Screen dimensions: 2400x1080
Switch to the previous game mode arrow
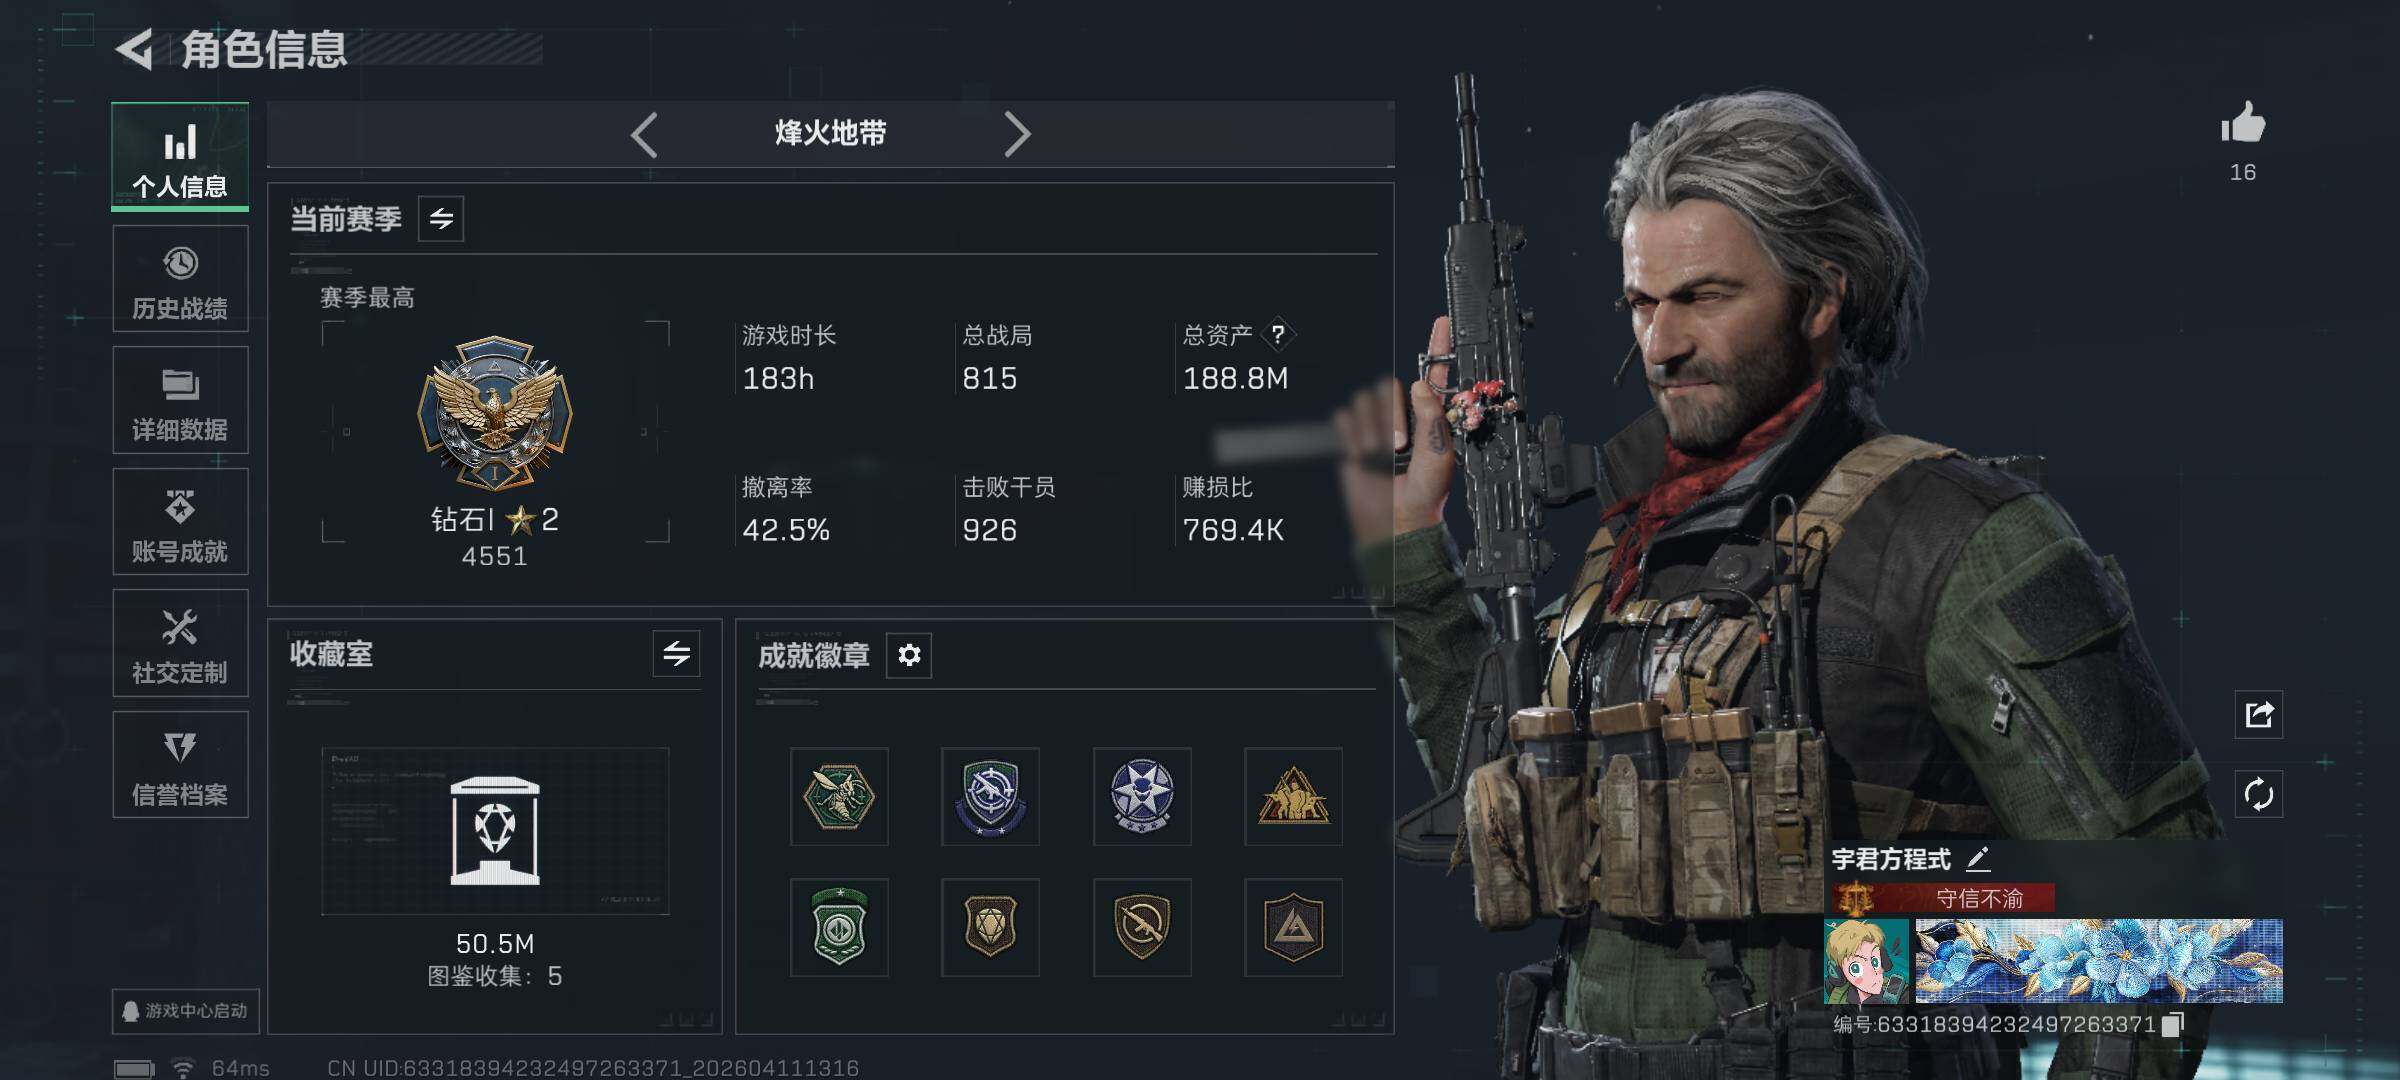(645, 134)
